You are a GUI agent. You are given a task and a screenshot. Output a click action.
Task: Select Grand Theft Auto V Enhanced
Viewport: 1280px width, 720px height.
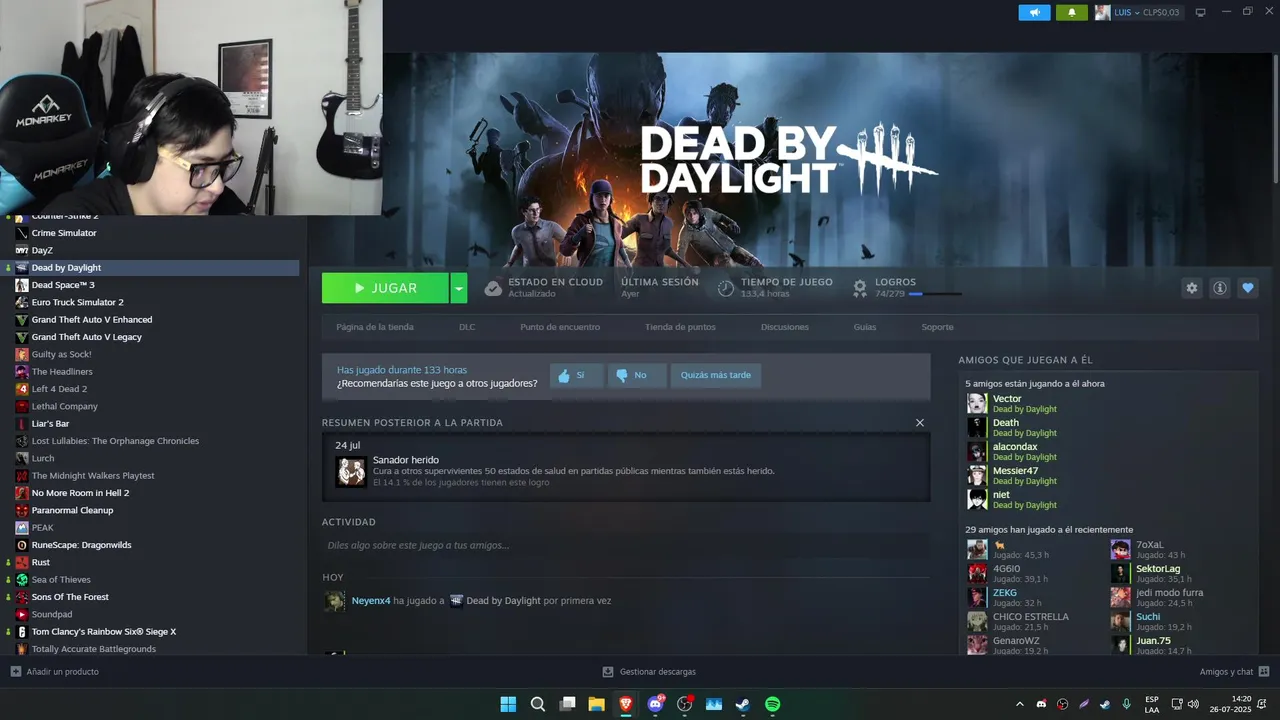point(92,320)
